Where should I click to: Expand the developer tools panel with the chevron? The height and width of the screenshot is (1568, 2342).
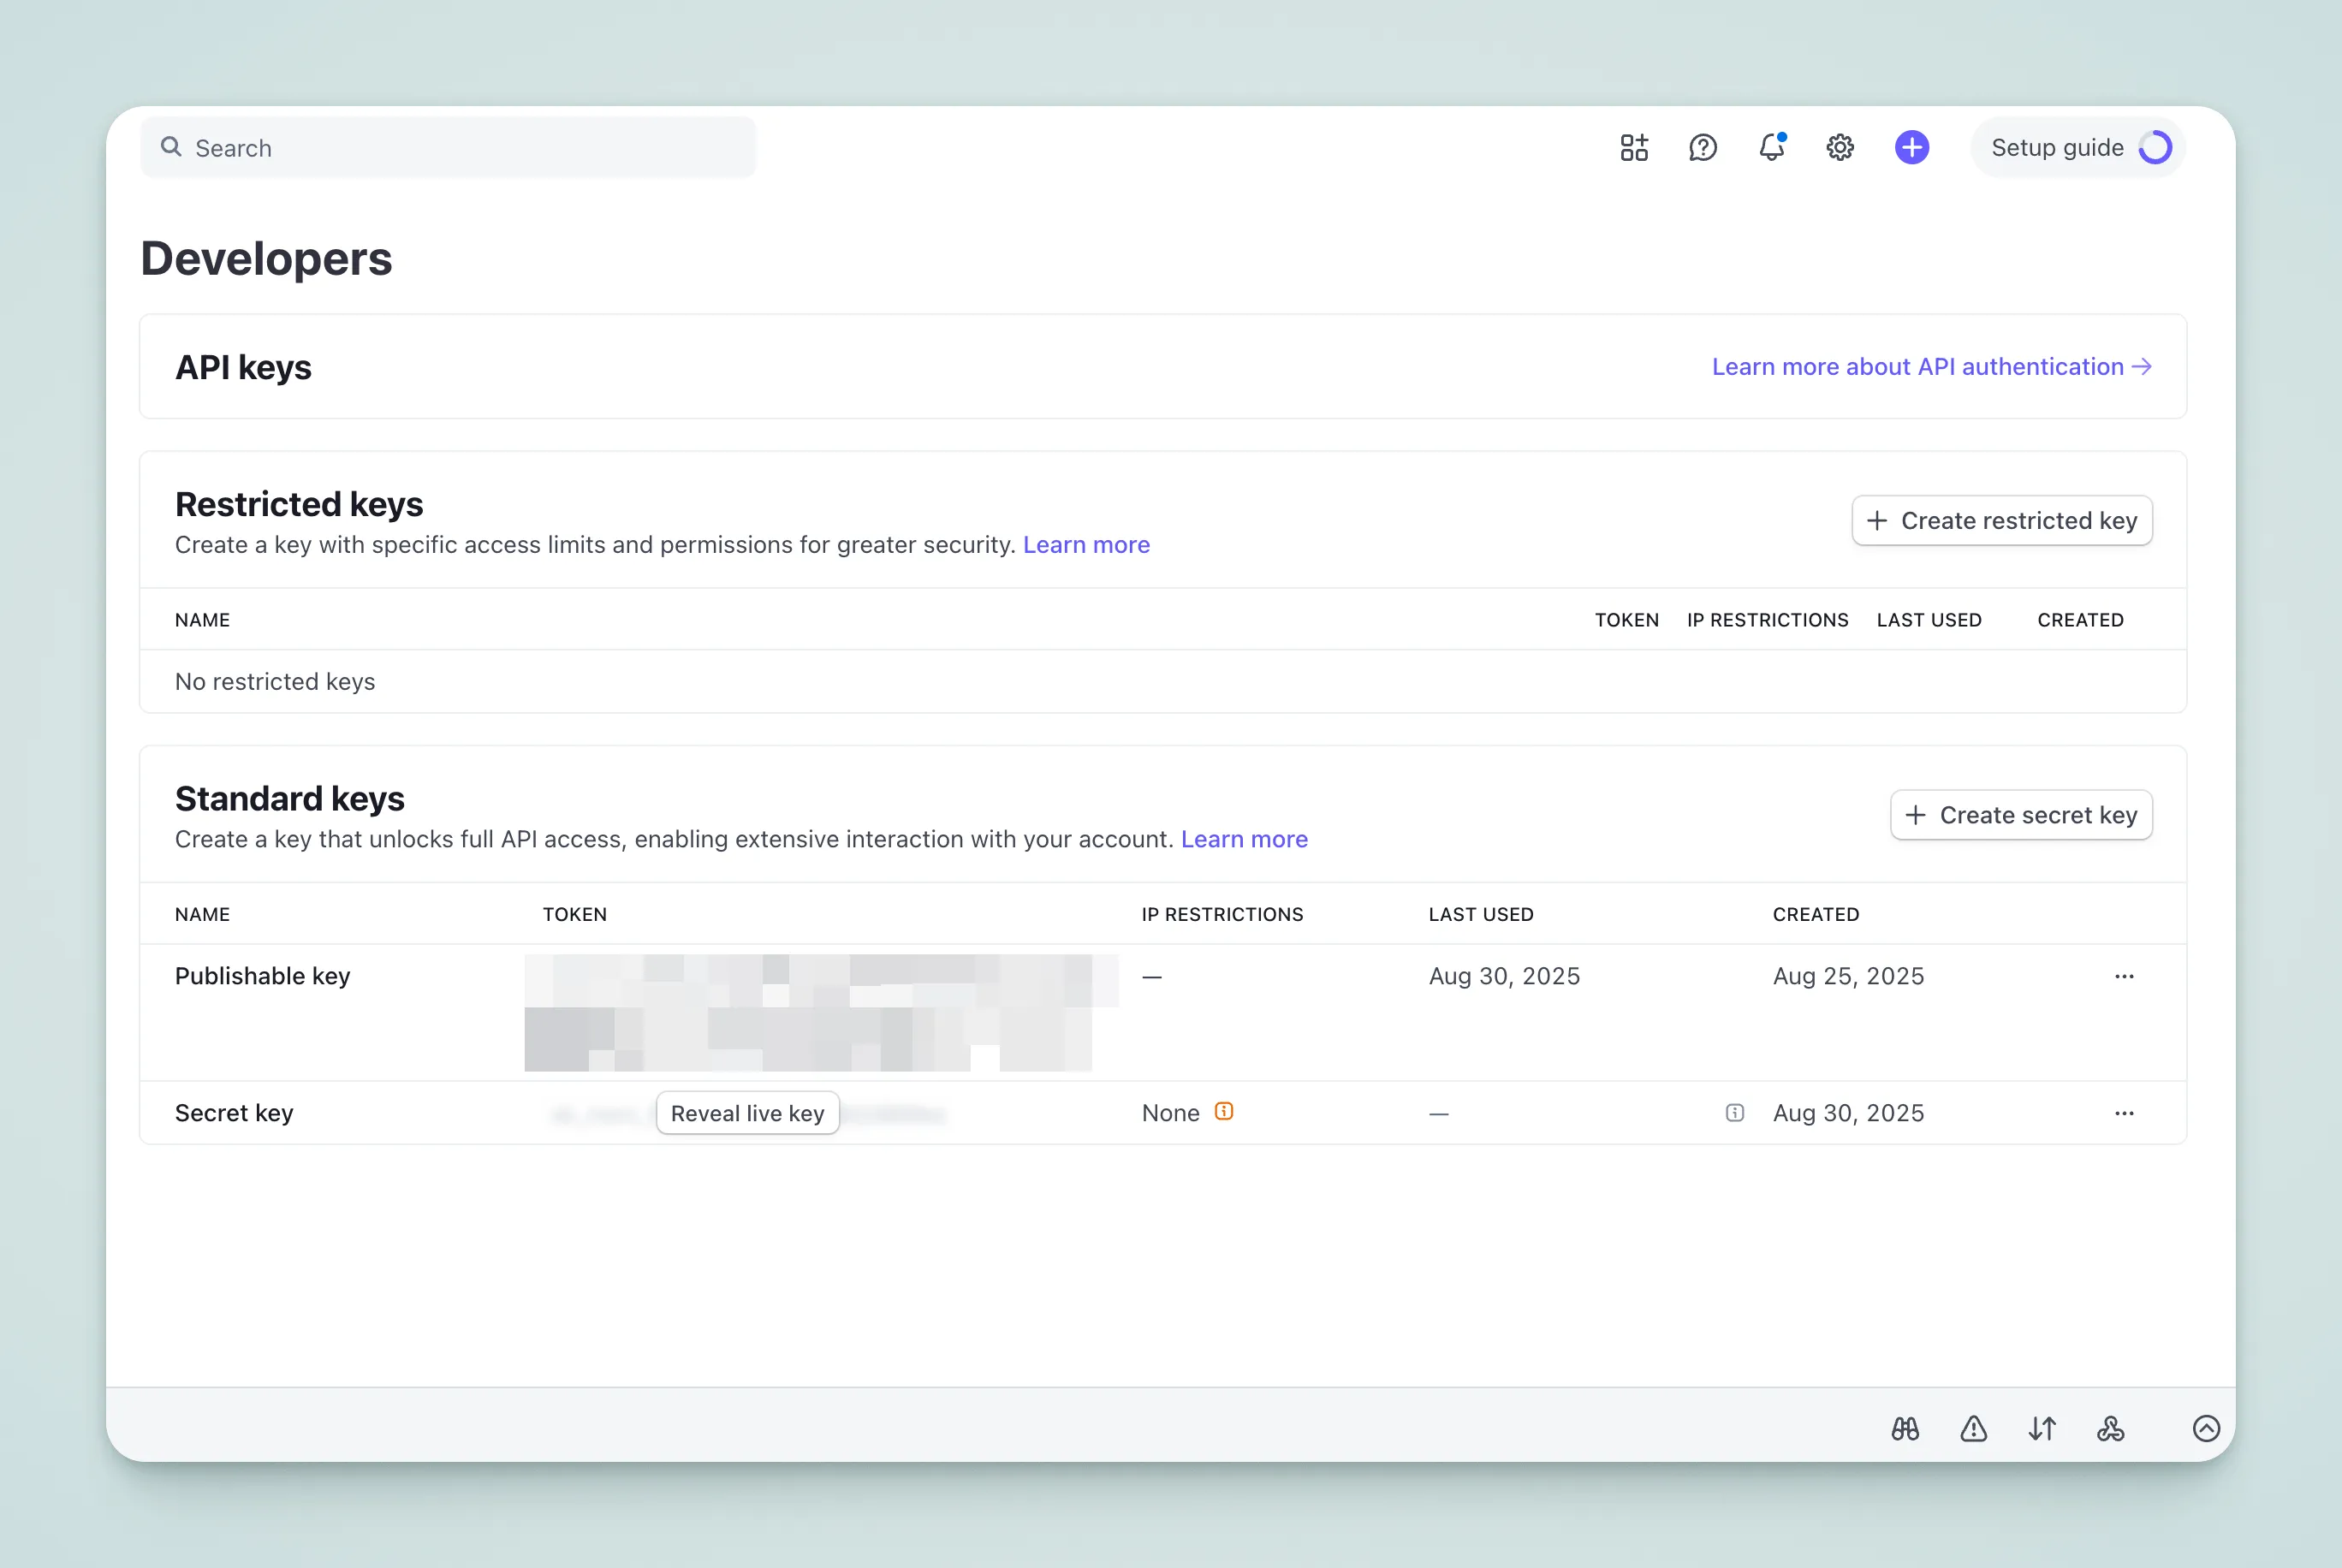coord(2207,1429)
